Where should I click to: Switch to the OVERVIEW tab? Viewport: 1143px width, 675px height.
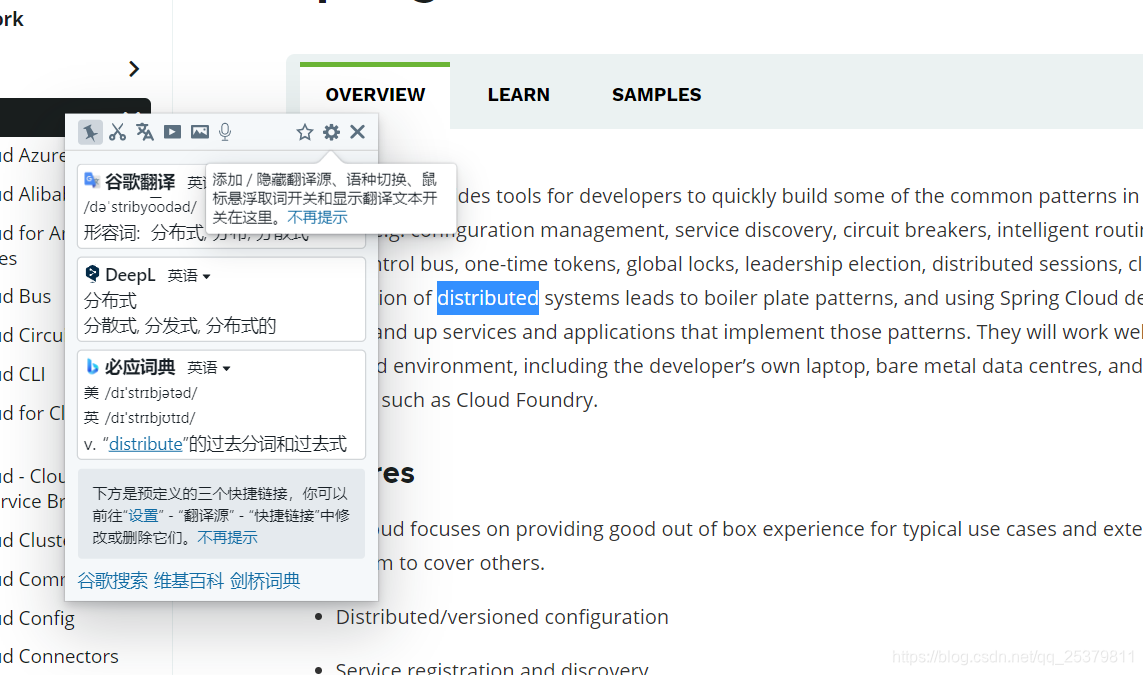(x=375, y=95)
